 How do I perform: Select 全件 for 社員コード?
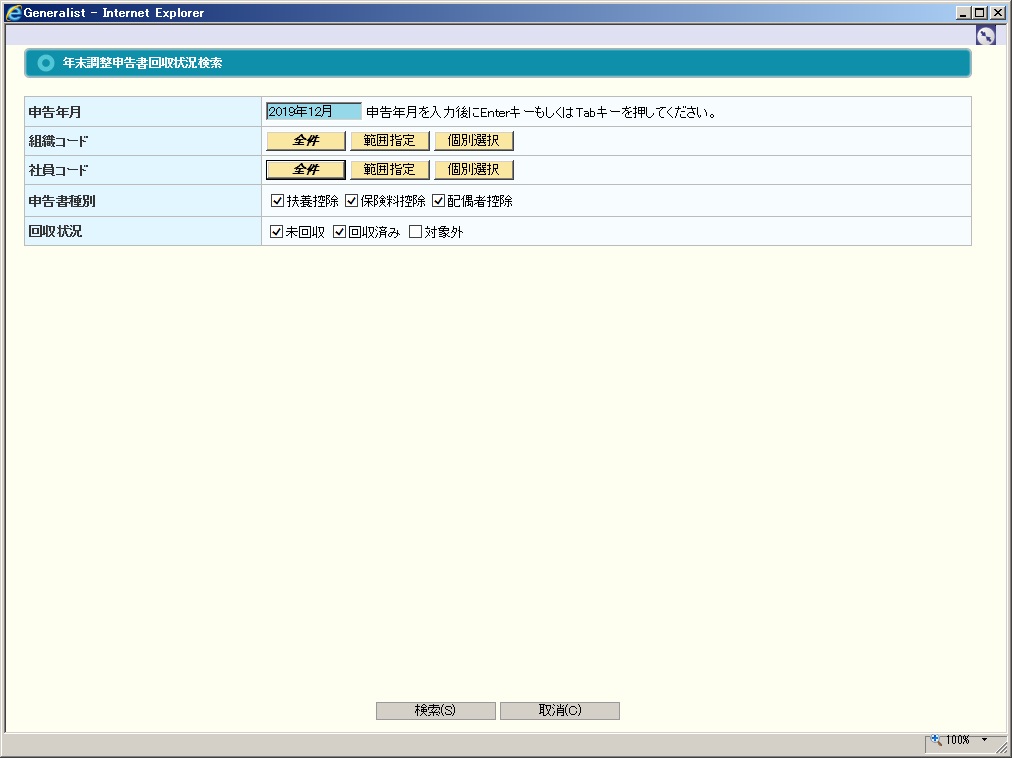coord(305,170)
